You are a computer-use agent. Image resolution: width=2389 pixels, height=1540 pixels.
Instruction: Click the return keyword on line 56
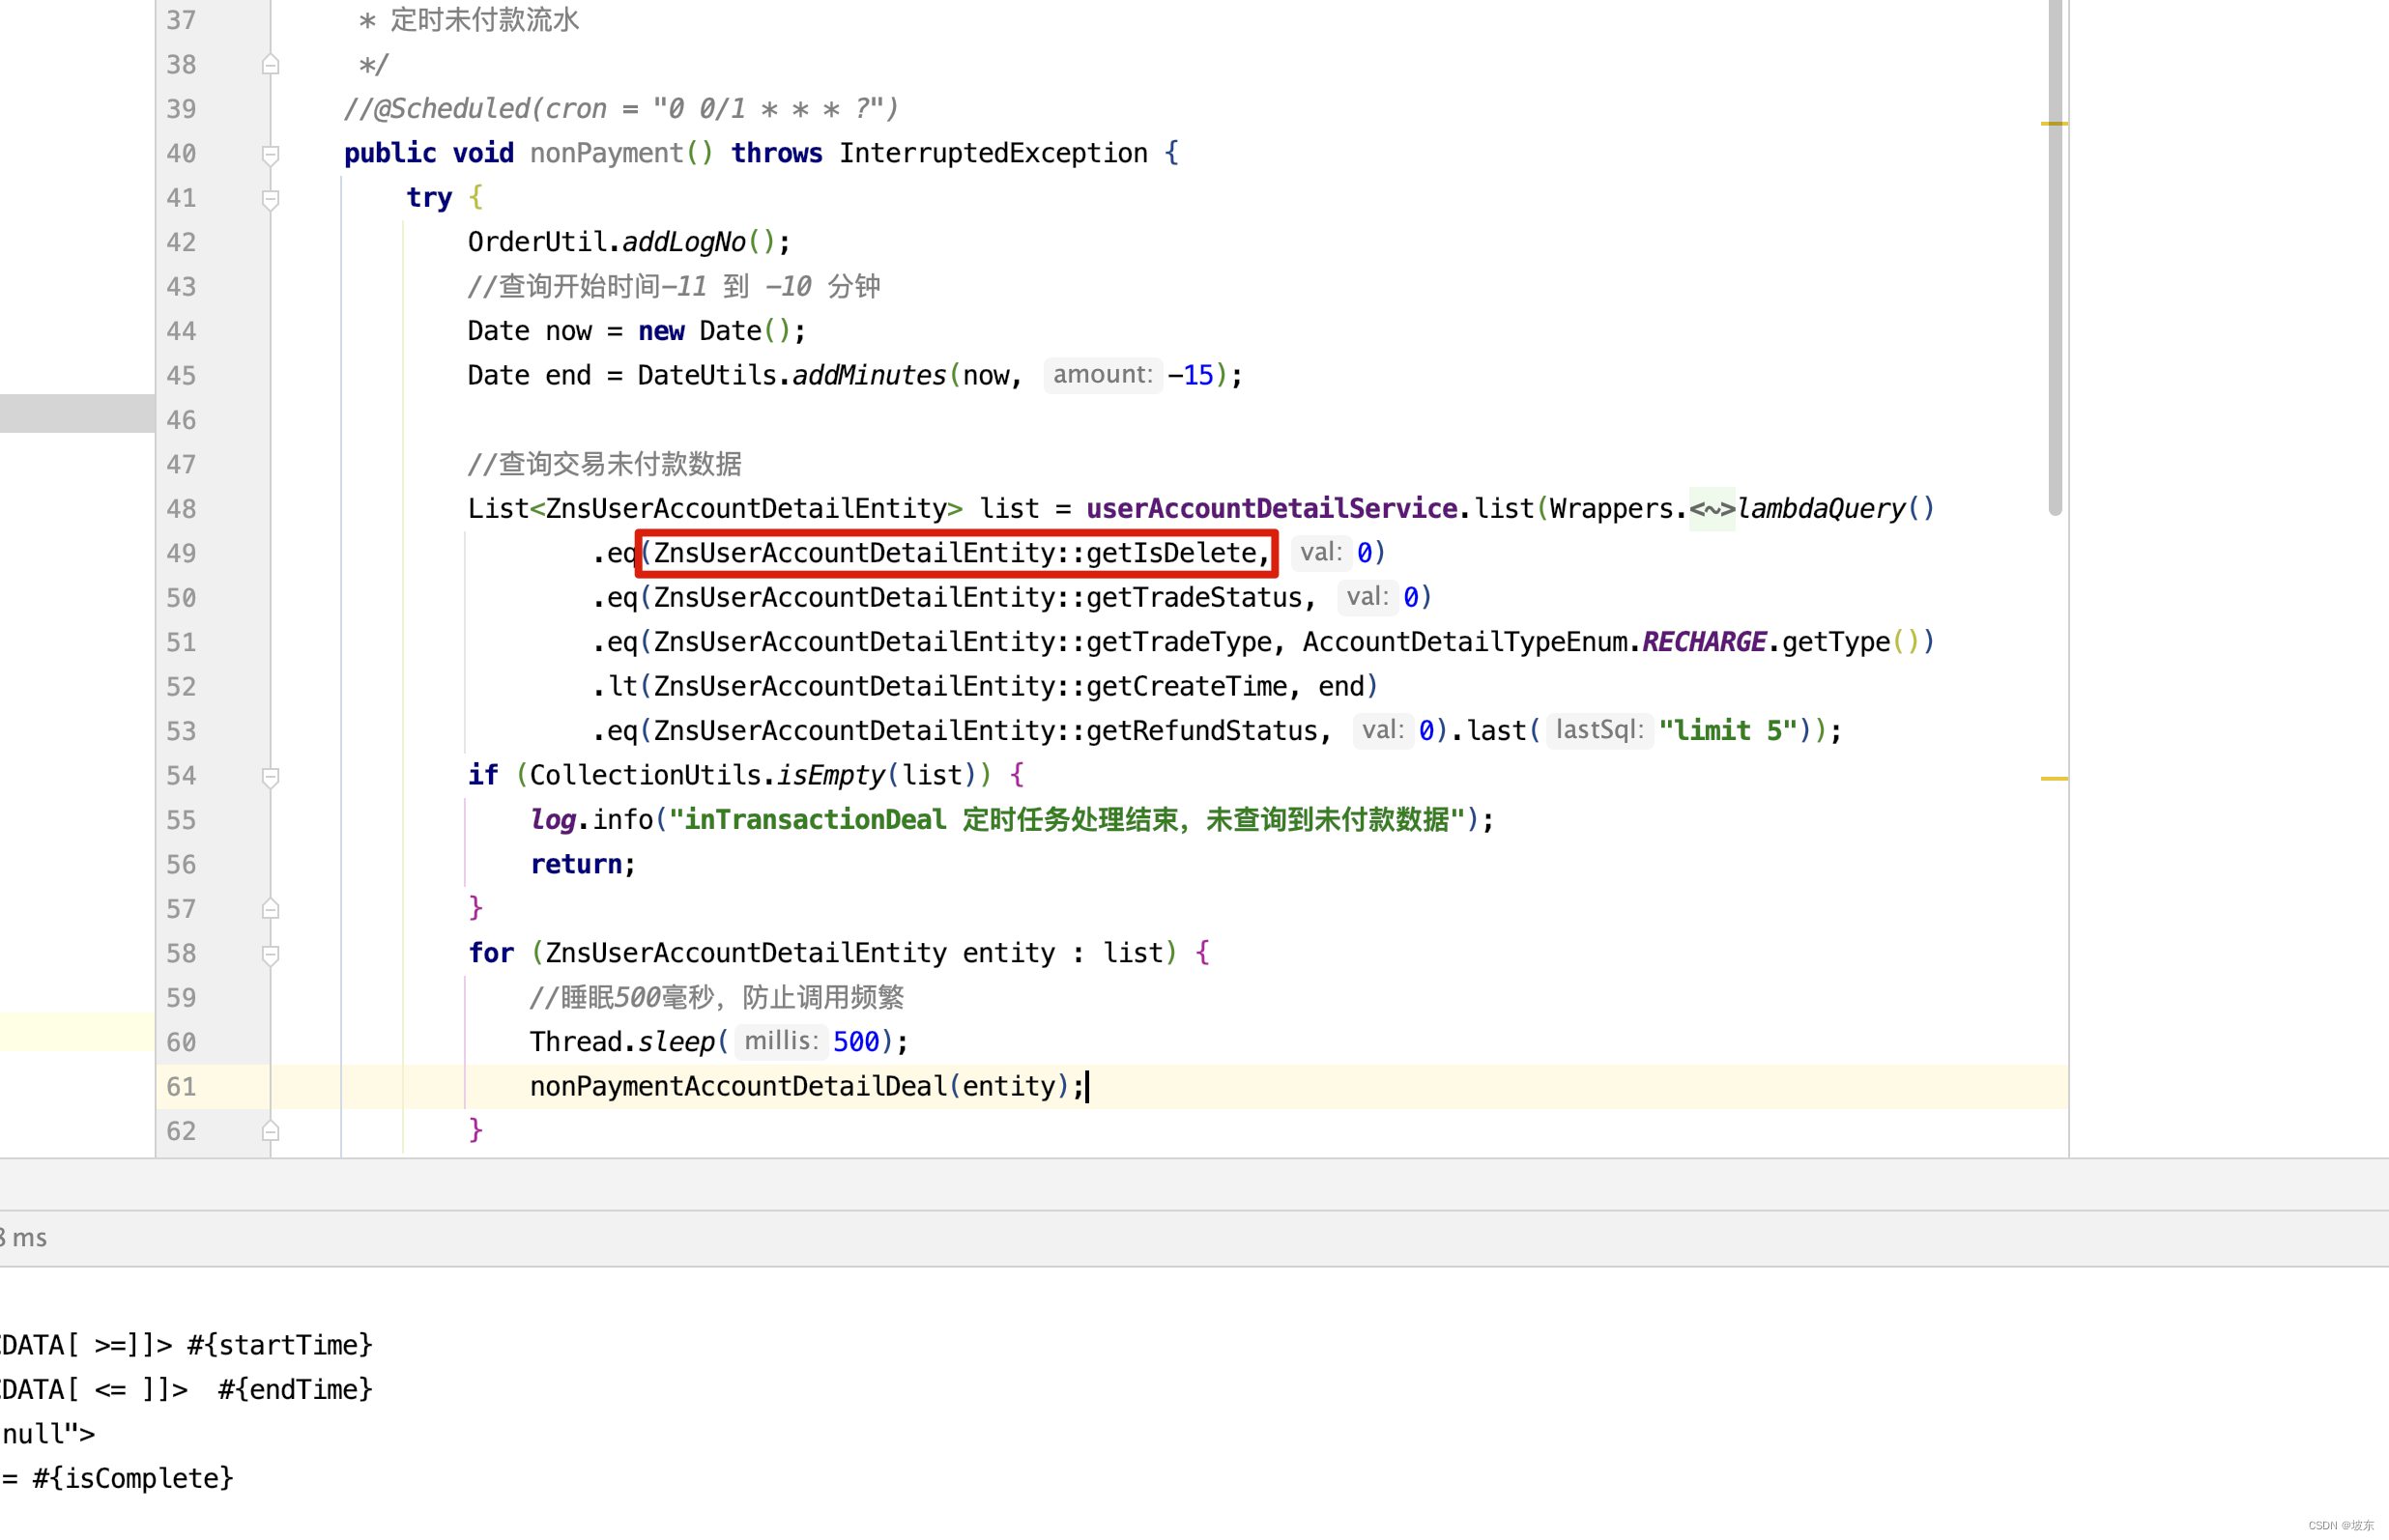click(576, 864)
